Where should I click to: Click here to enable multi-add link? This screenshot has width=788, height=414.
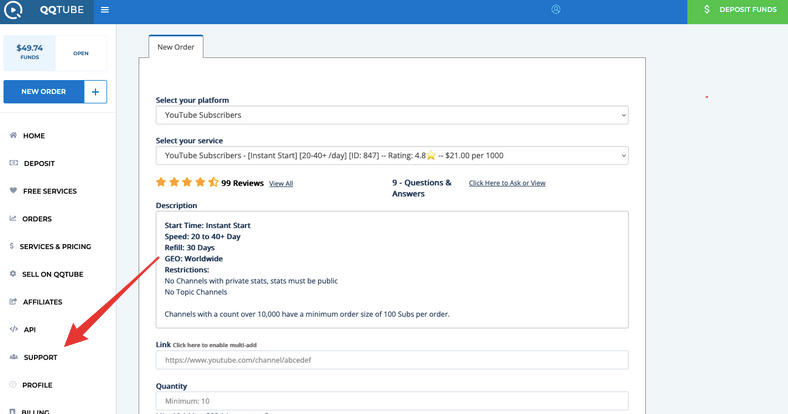(x=215, y=345)
